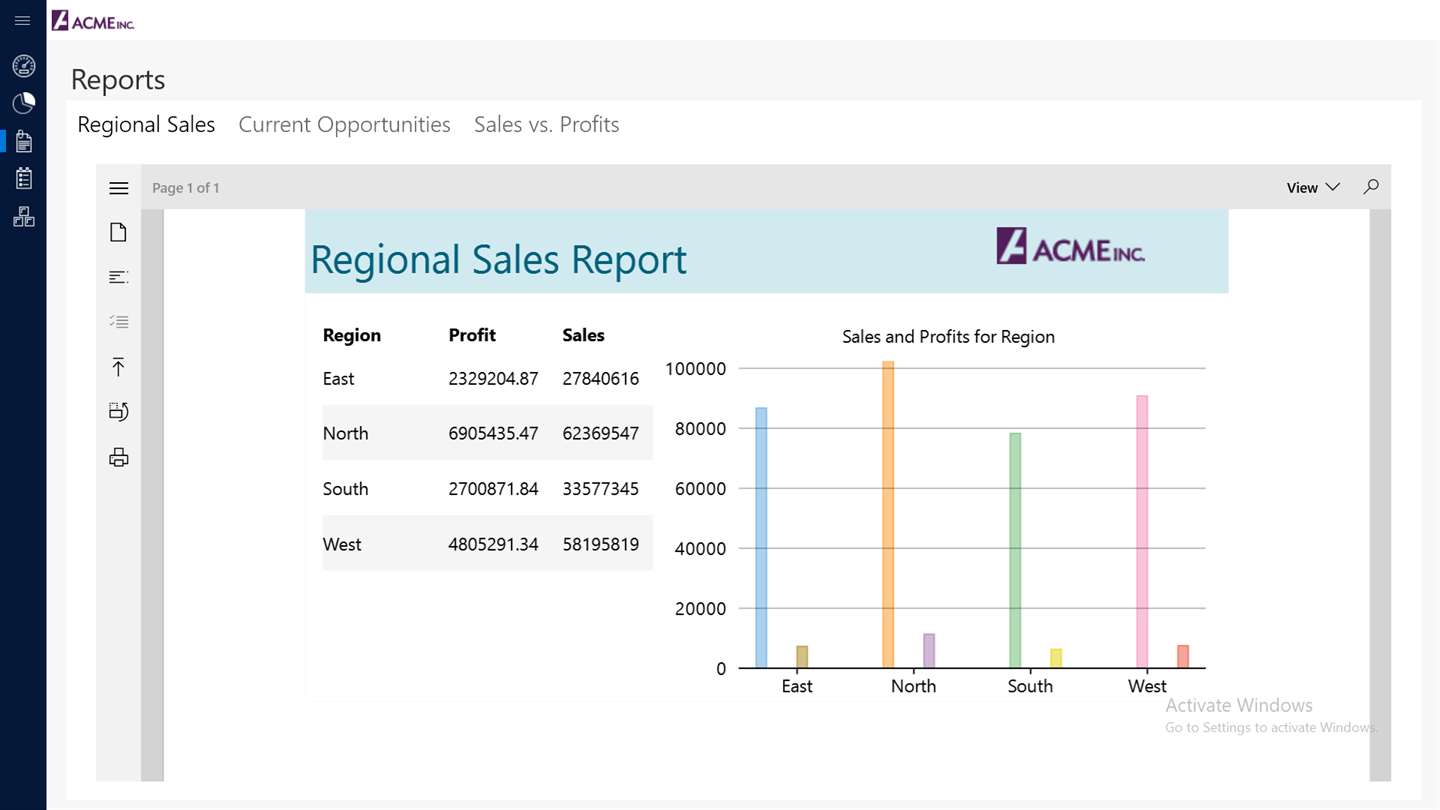Open the tasks checklist sidebar icon

coord(24,178)
